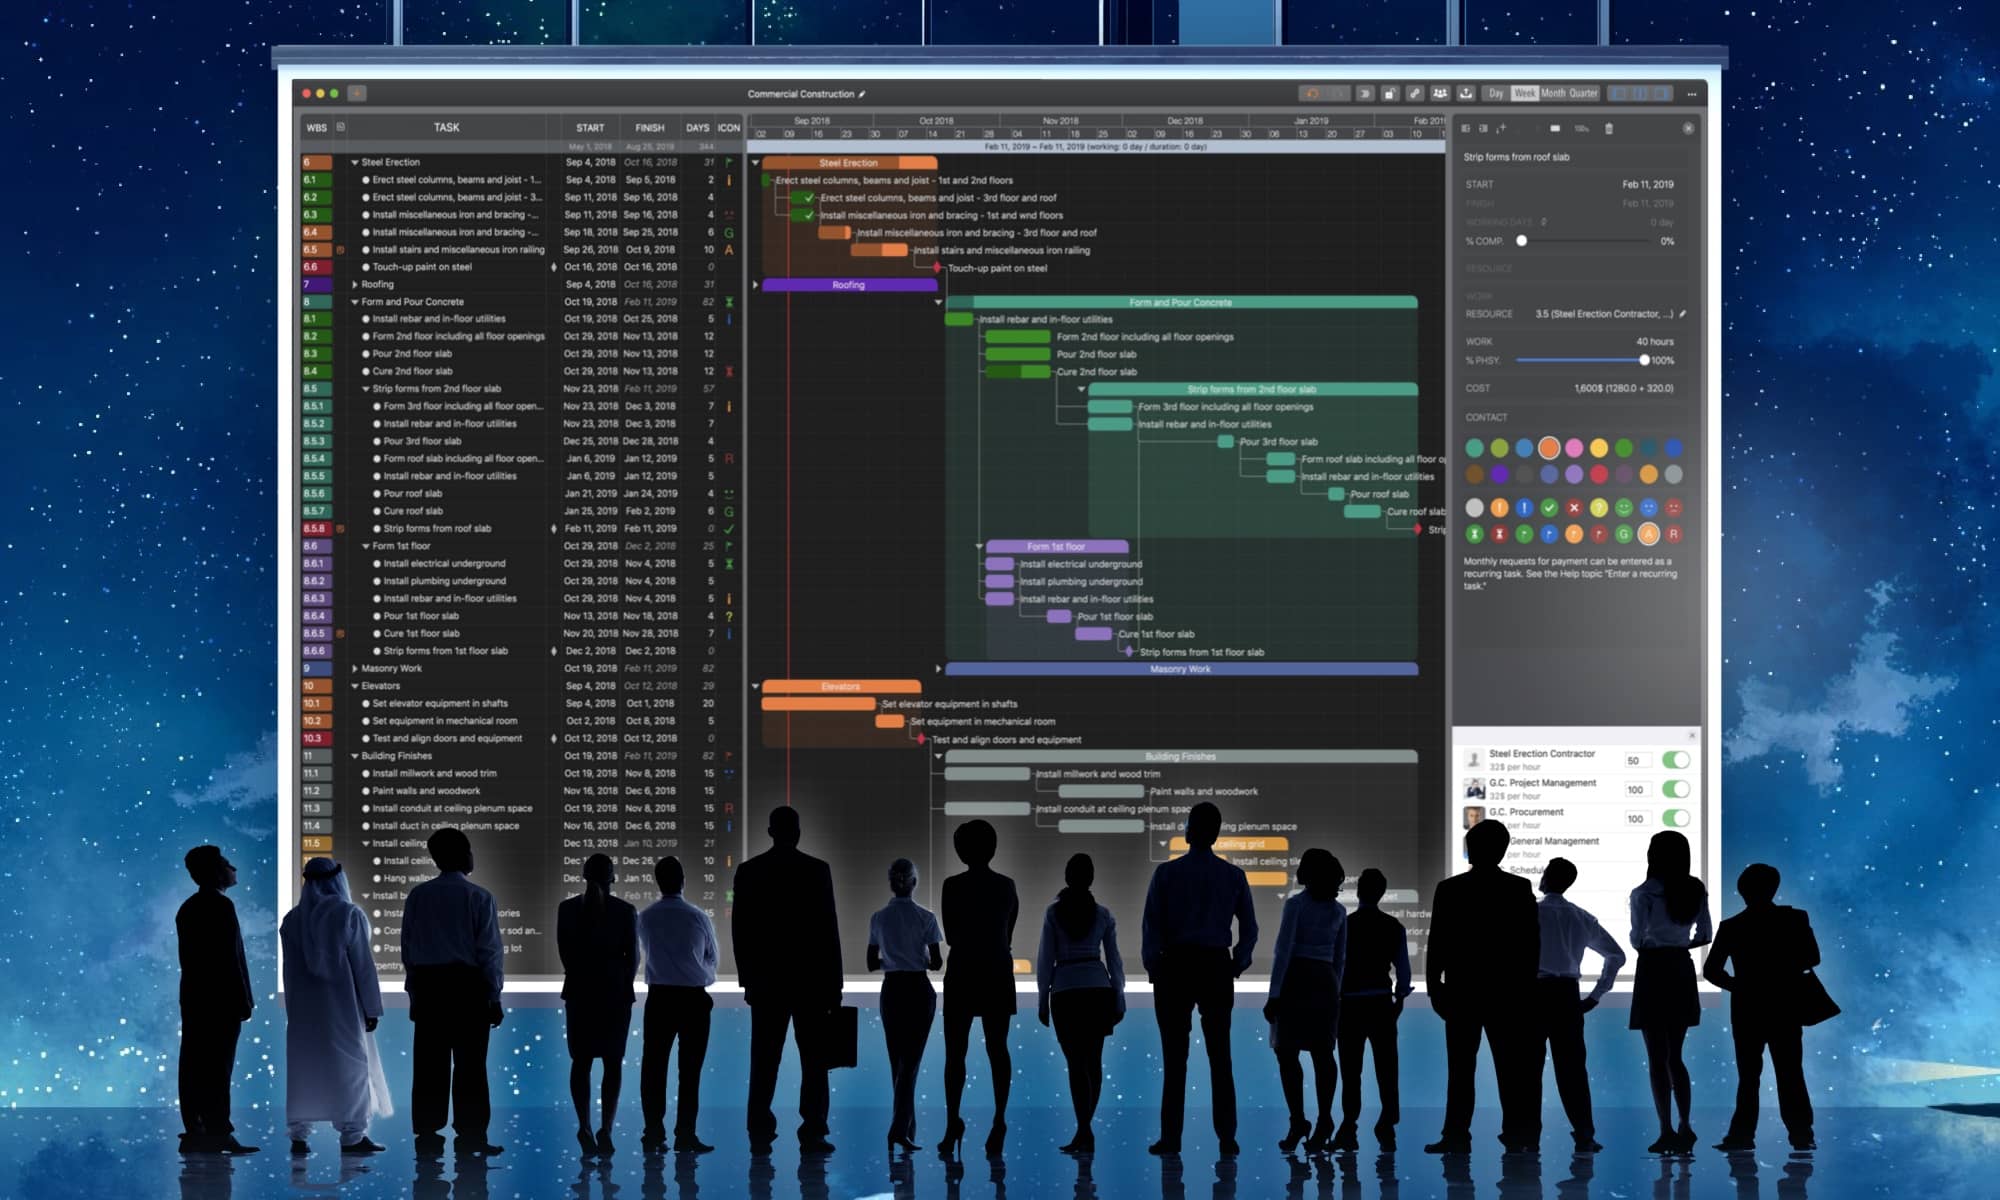Viewport: 2000px width, 1200px height.
Task: Pick the pink color swatch
Action: click(1574, 447)
